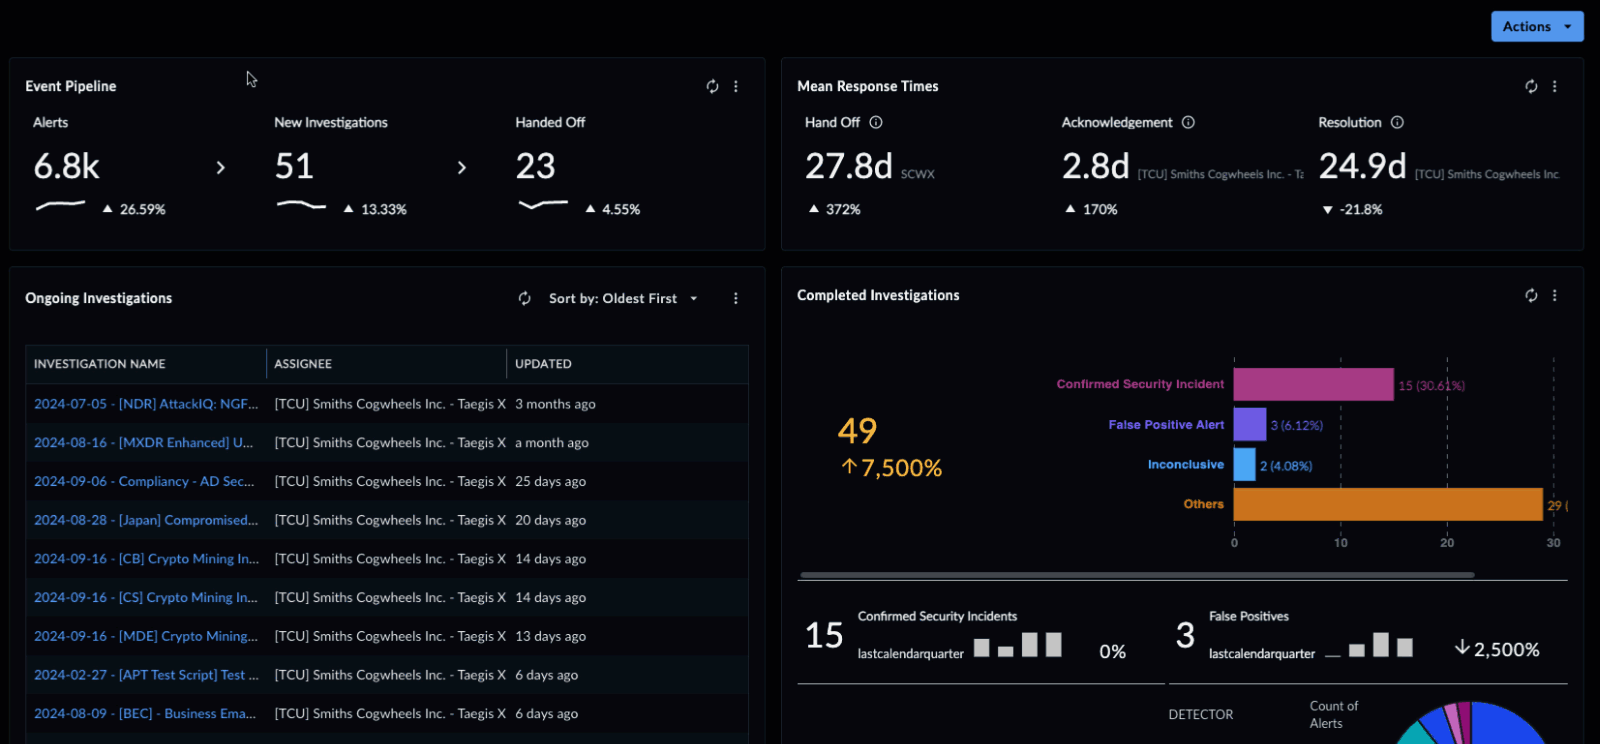Viewport: 1600px width, 744px height.
Task: Click the Others chart label
Action: (x=1204, y=504)
